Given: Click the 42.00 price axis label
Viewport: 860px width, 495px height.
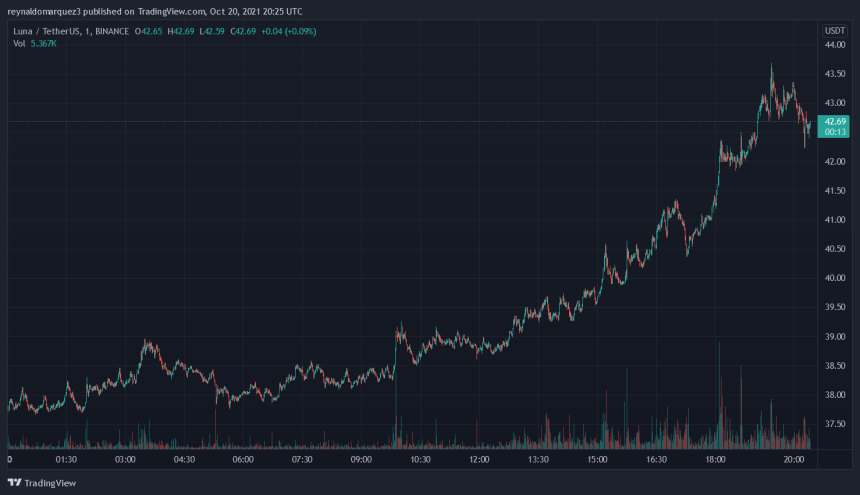Looking at the screenshot, I should pos(835,162).
